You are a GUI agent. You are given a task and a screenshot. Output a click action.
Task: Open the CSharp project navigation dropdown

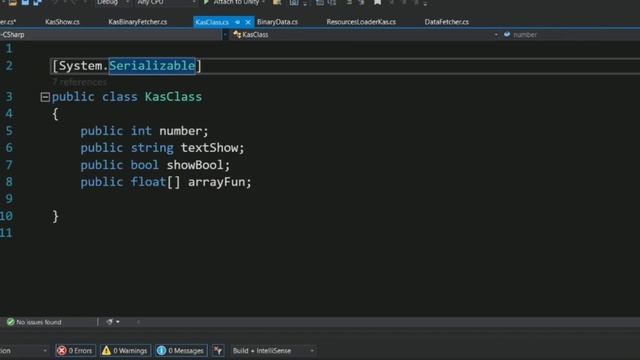[x=110, y=35]
